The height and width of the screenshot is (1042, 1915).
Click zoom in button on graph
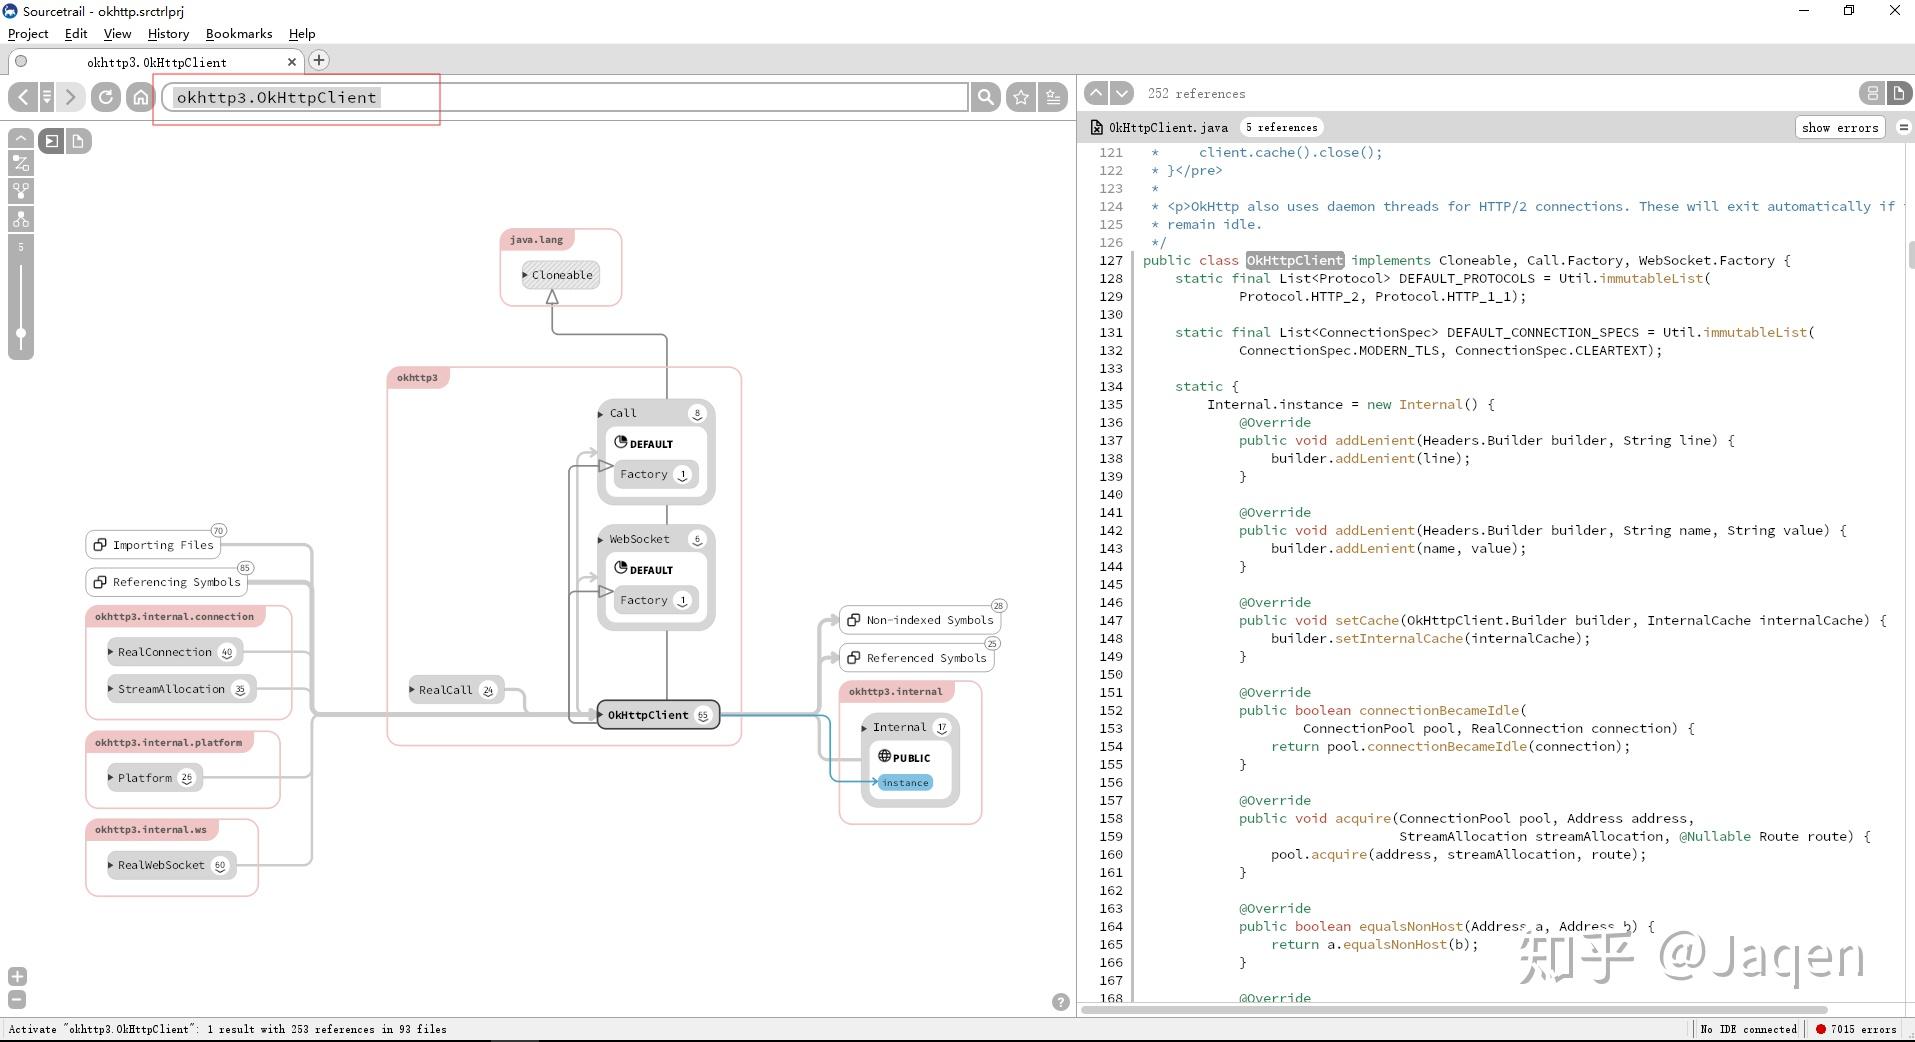(17, 976)
